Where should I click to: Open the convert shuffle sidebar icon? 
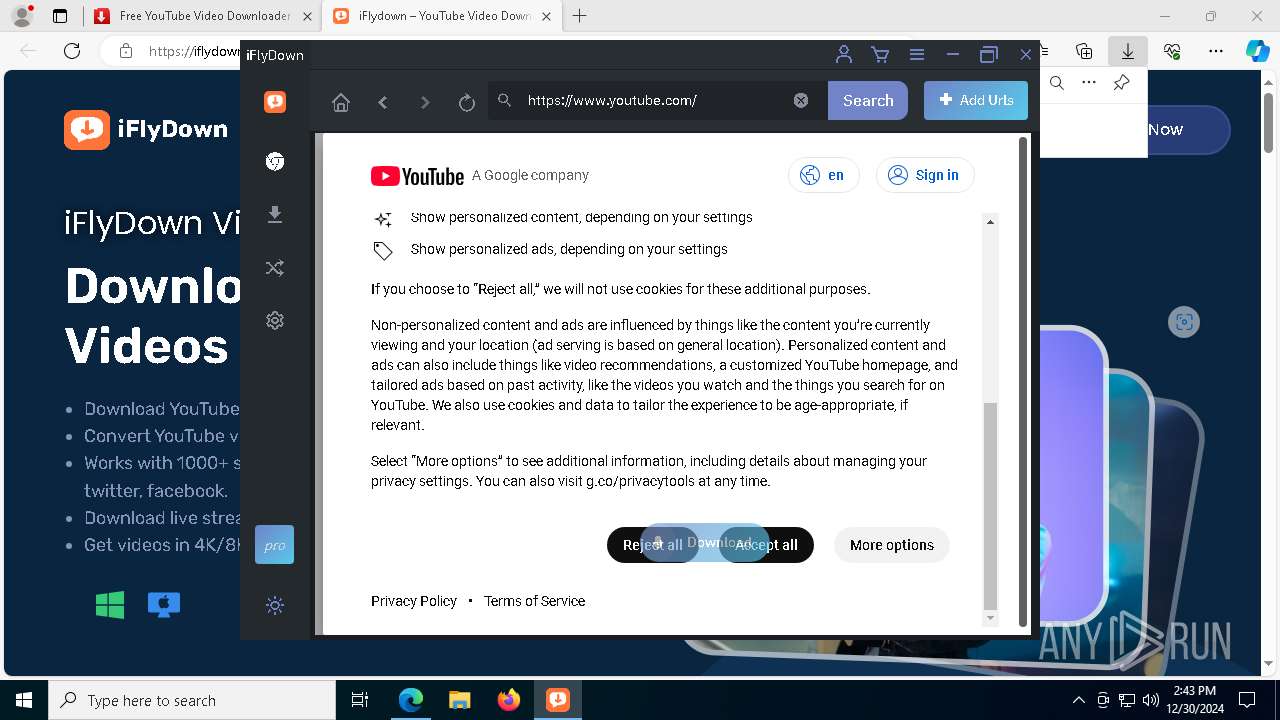click(275, 267)
